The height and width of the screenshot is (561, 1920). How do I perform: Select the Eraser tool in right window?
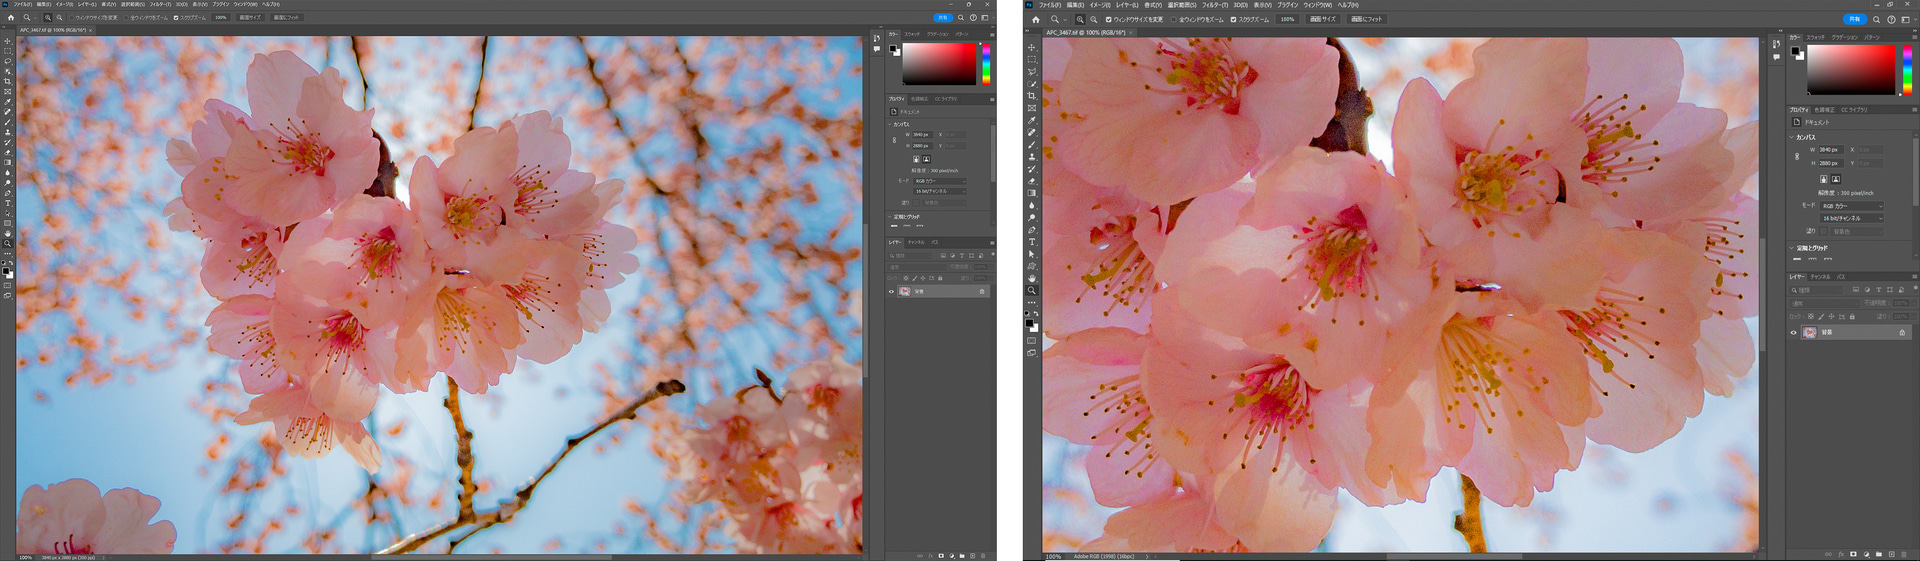coord(1031,181)
